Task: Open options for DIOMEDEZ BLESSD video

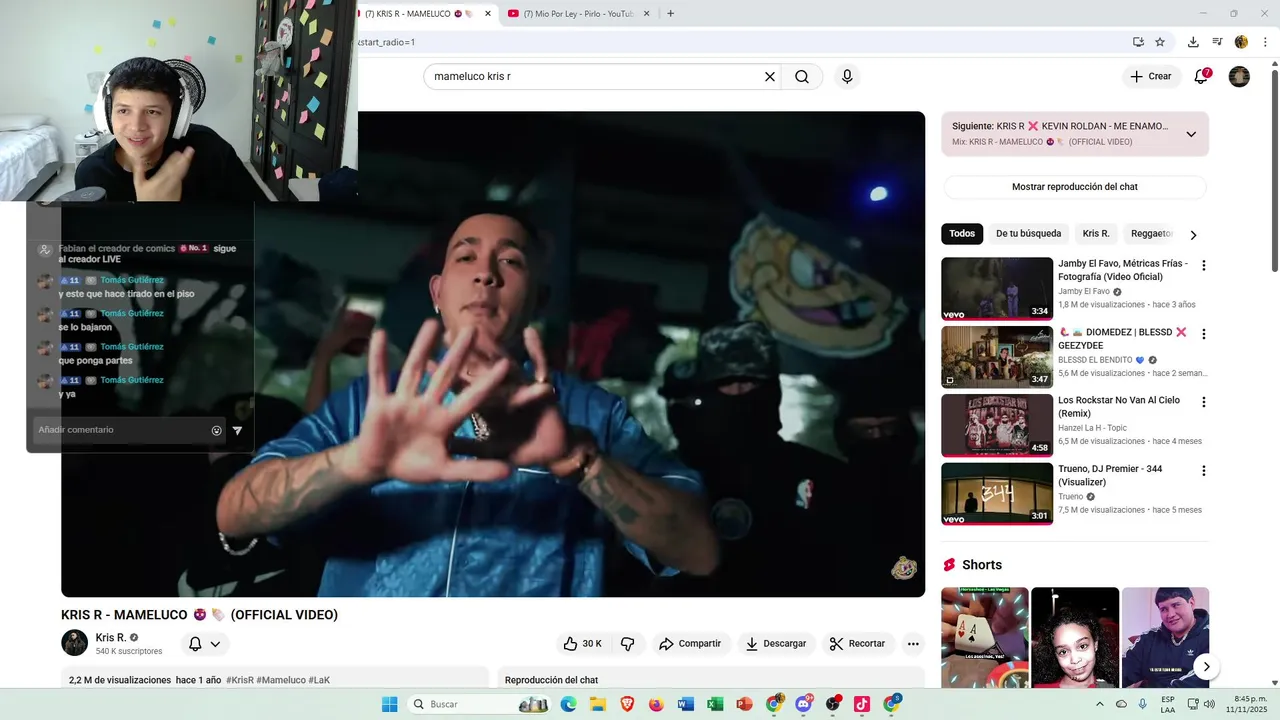Action: (x=1203, y=334)
